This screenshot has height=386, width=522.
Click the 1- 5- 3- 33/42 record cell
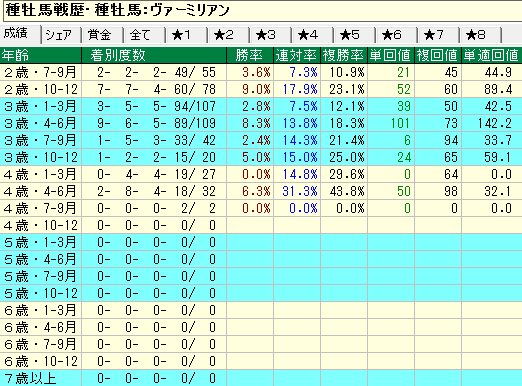coord(154,140)
